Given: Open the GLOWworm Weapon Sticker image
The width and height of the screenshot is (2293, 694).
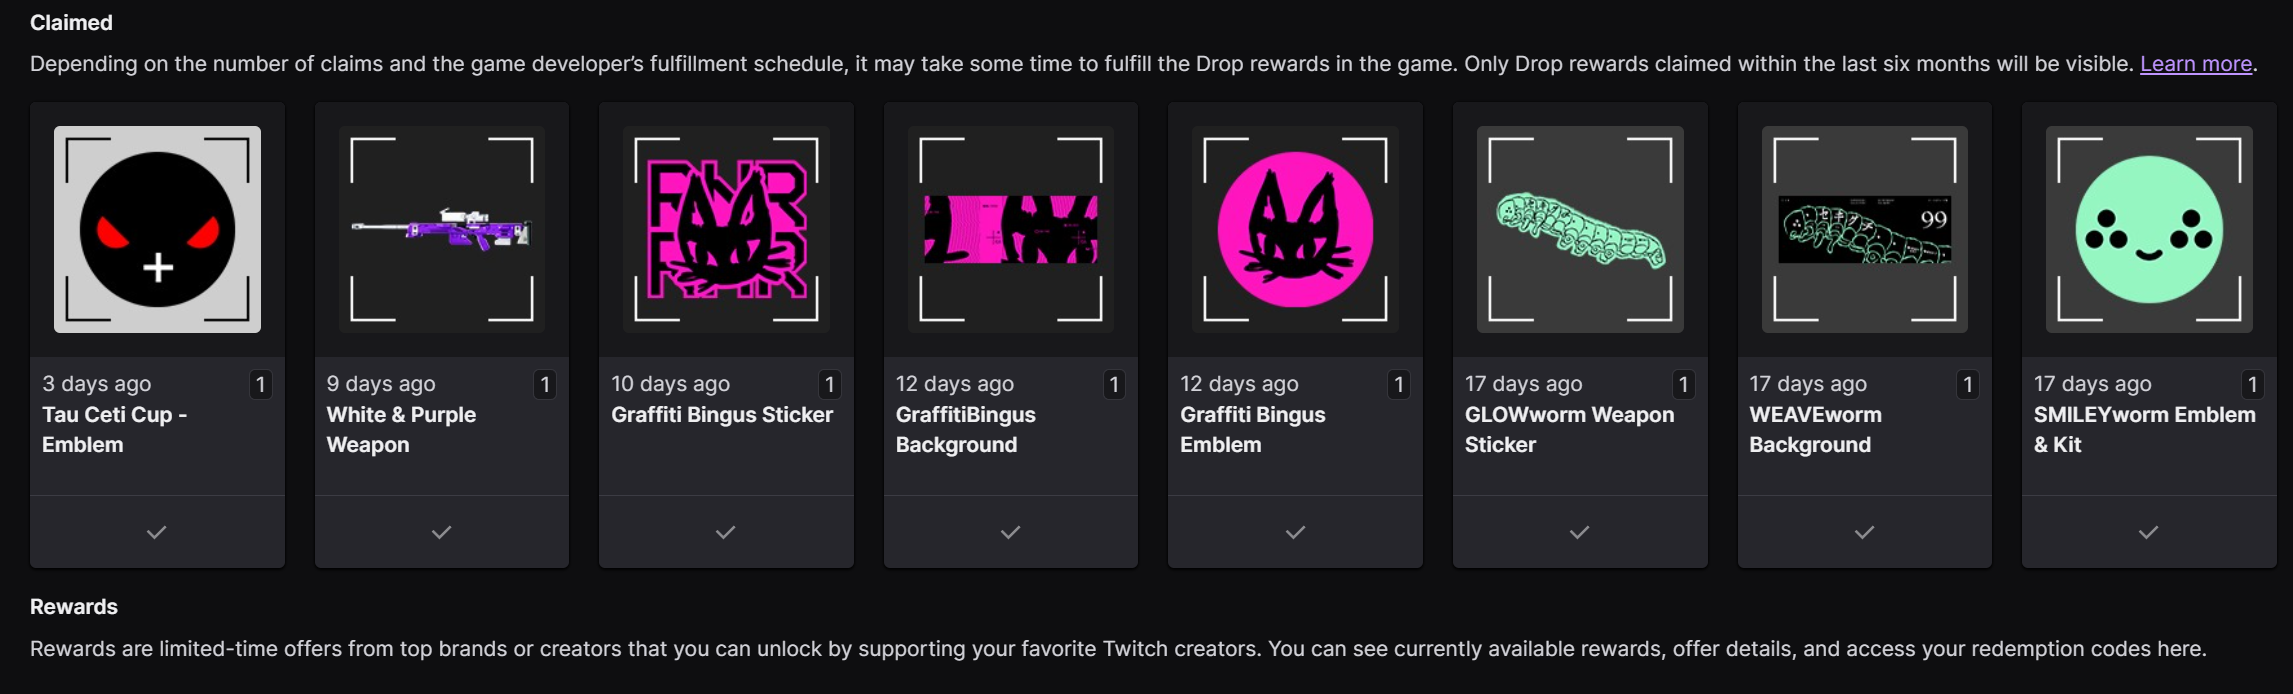Looking at the screenshot, I should click(1579, 229).
